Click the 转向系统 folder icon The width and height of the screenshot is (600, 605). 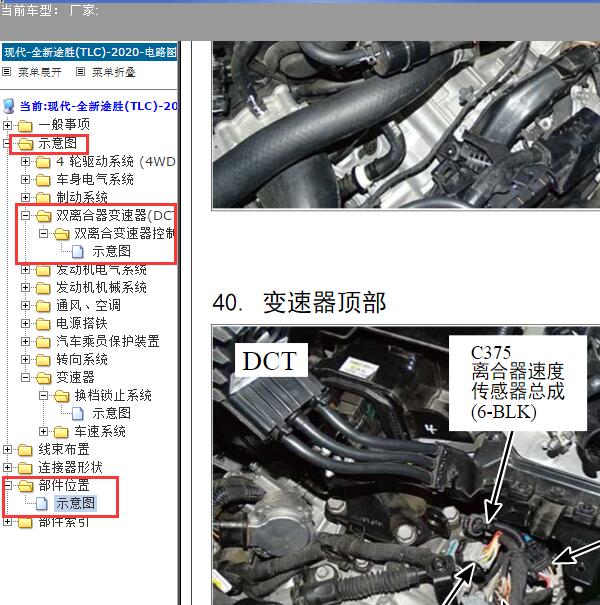[x=43, y=360]
